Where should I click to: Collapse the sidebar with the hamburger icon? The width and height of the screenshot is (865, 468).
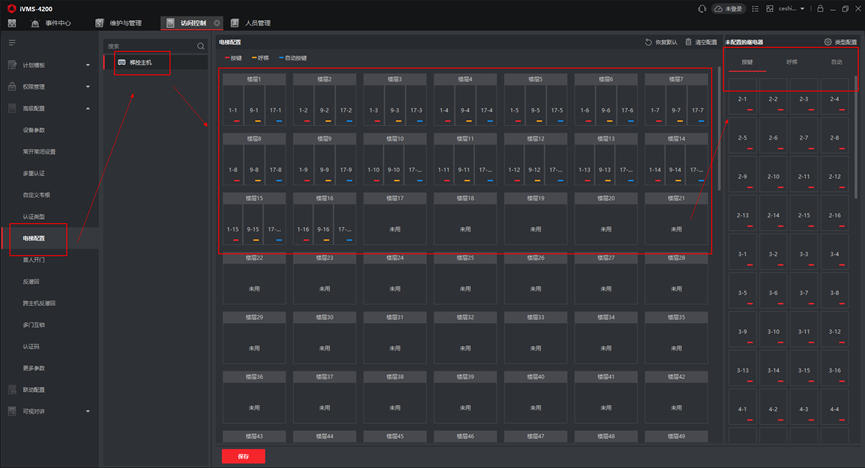click(x=12, y=42)
